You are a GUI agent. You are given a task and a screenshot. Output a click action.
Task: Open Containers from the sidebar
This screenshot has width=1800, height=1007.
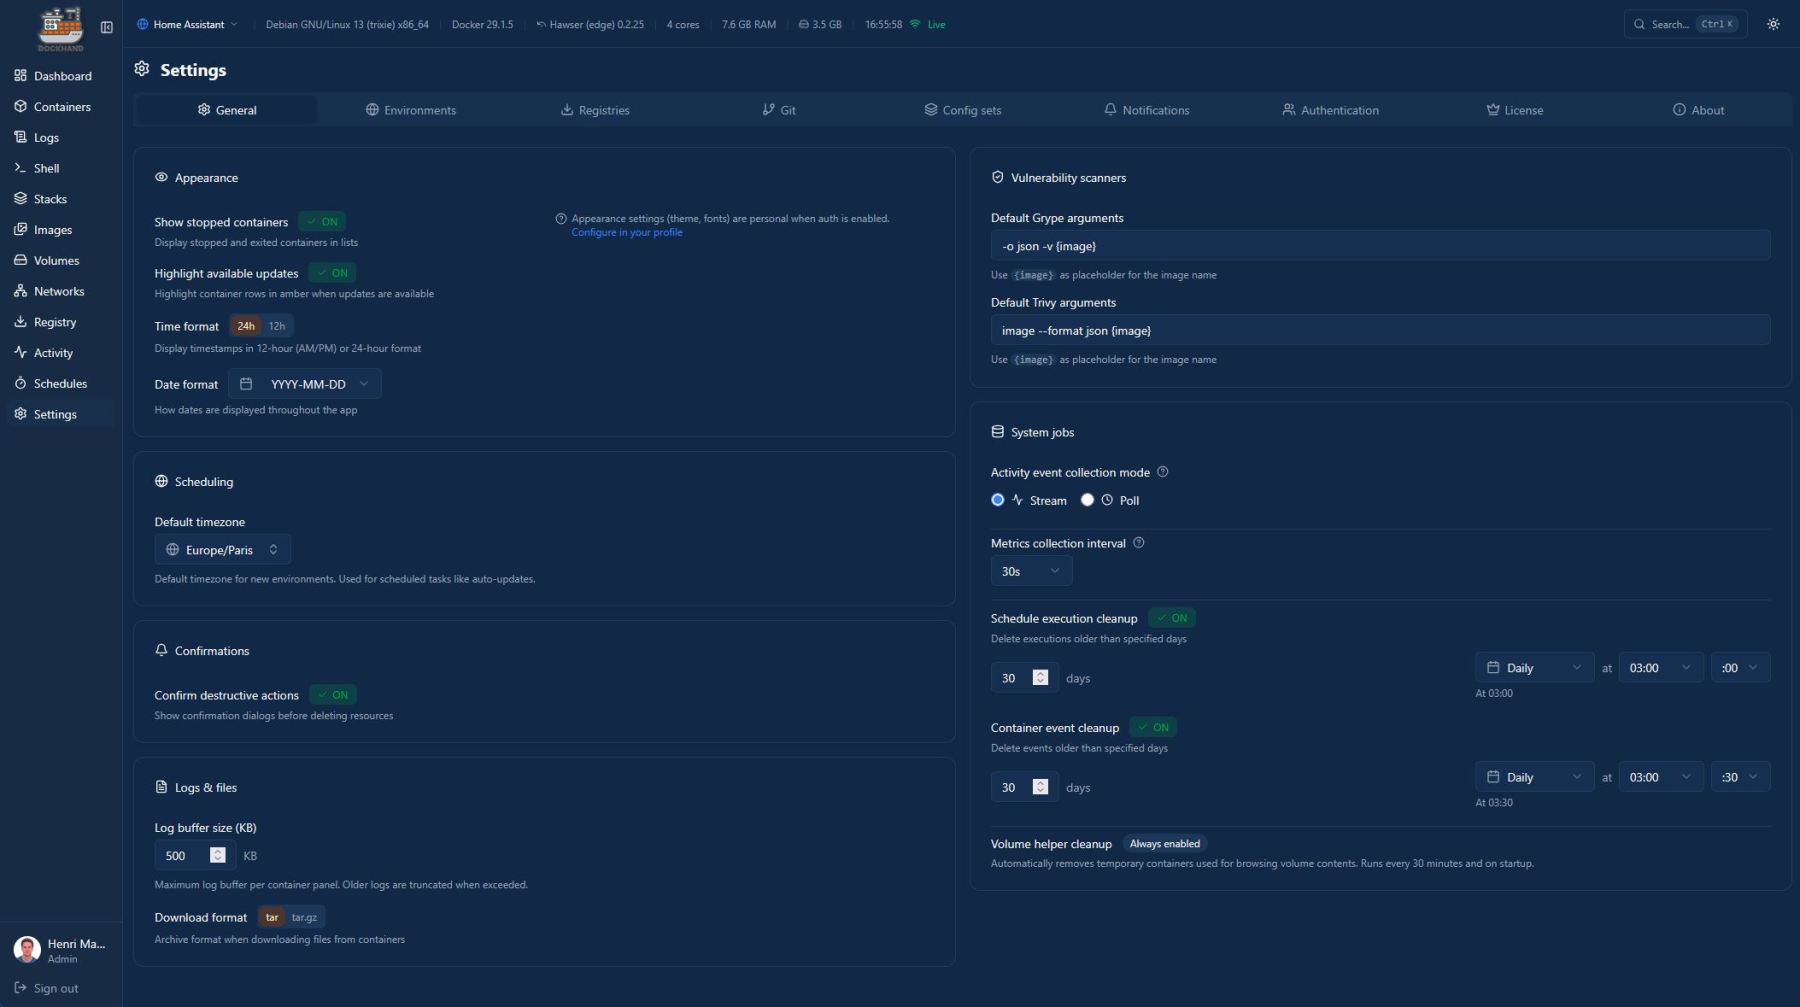(61, 107)
